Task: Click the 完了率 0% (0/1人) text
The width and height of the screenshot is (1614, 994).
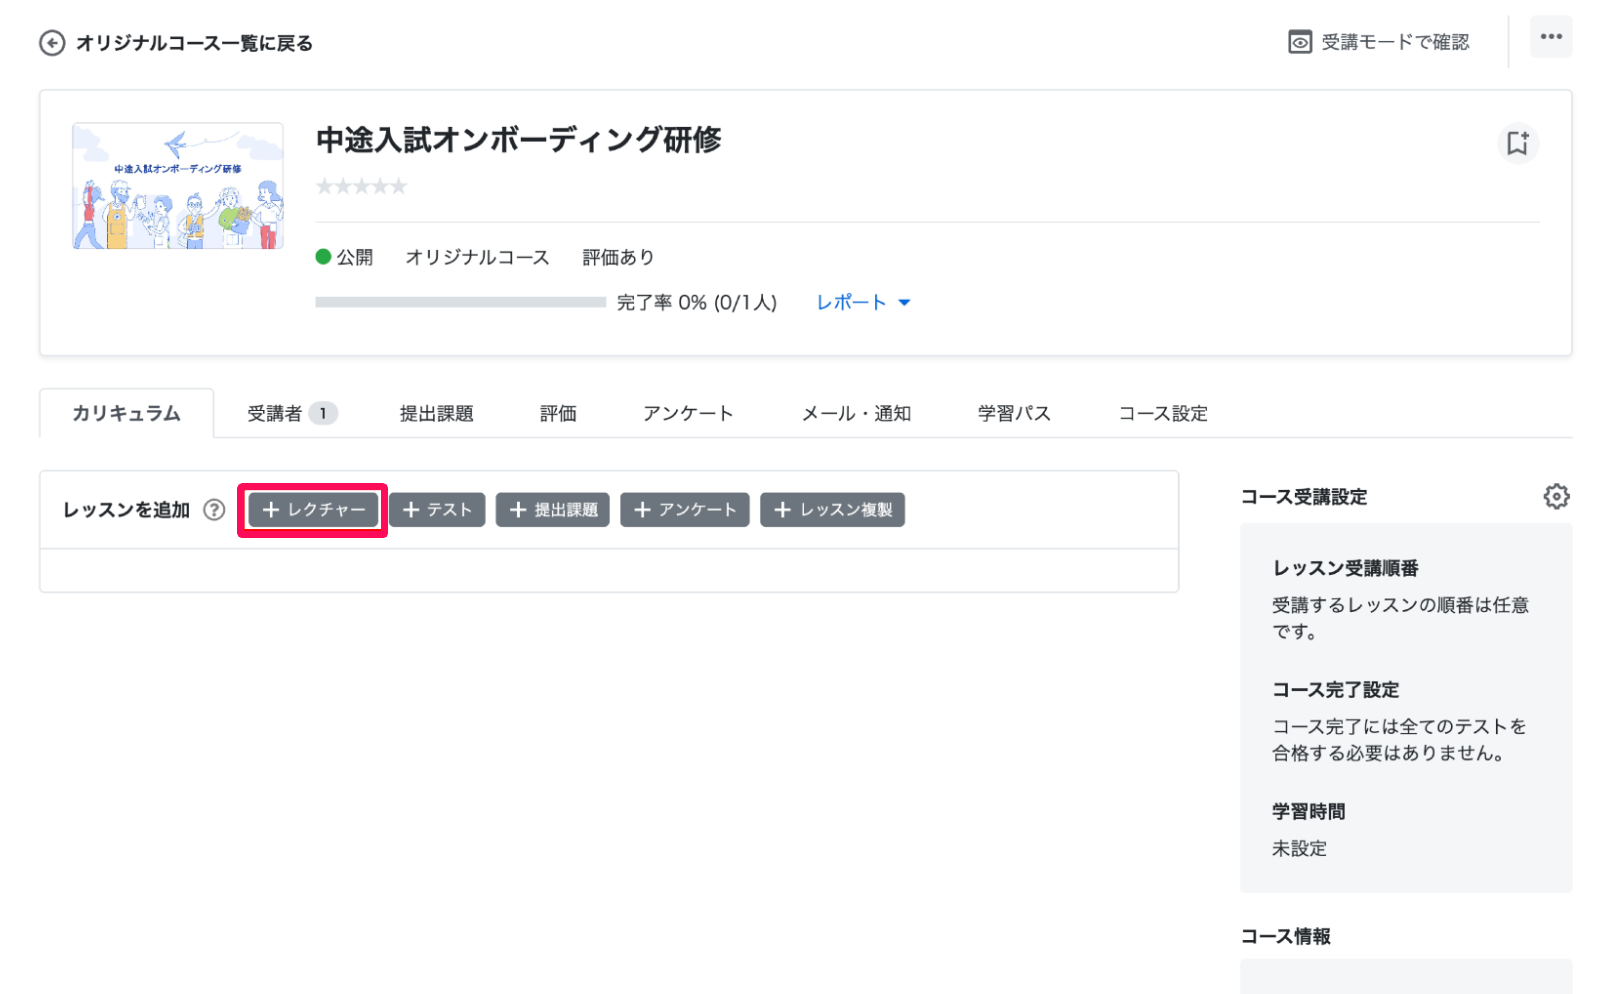Action: (x=696, y=302)
